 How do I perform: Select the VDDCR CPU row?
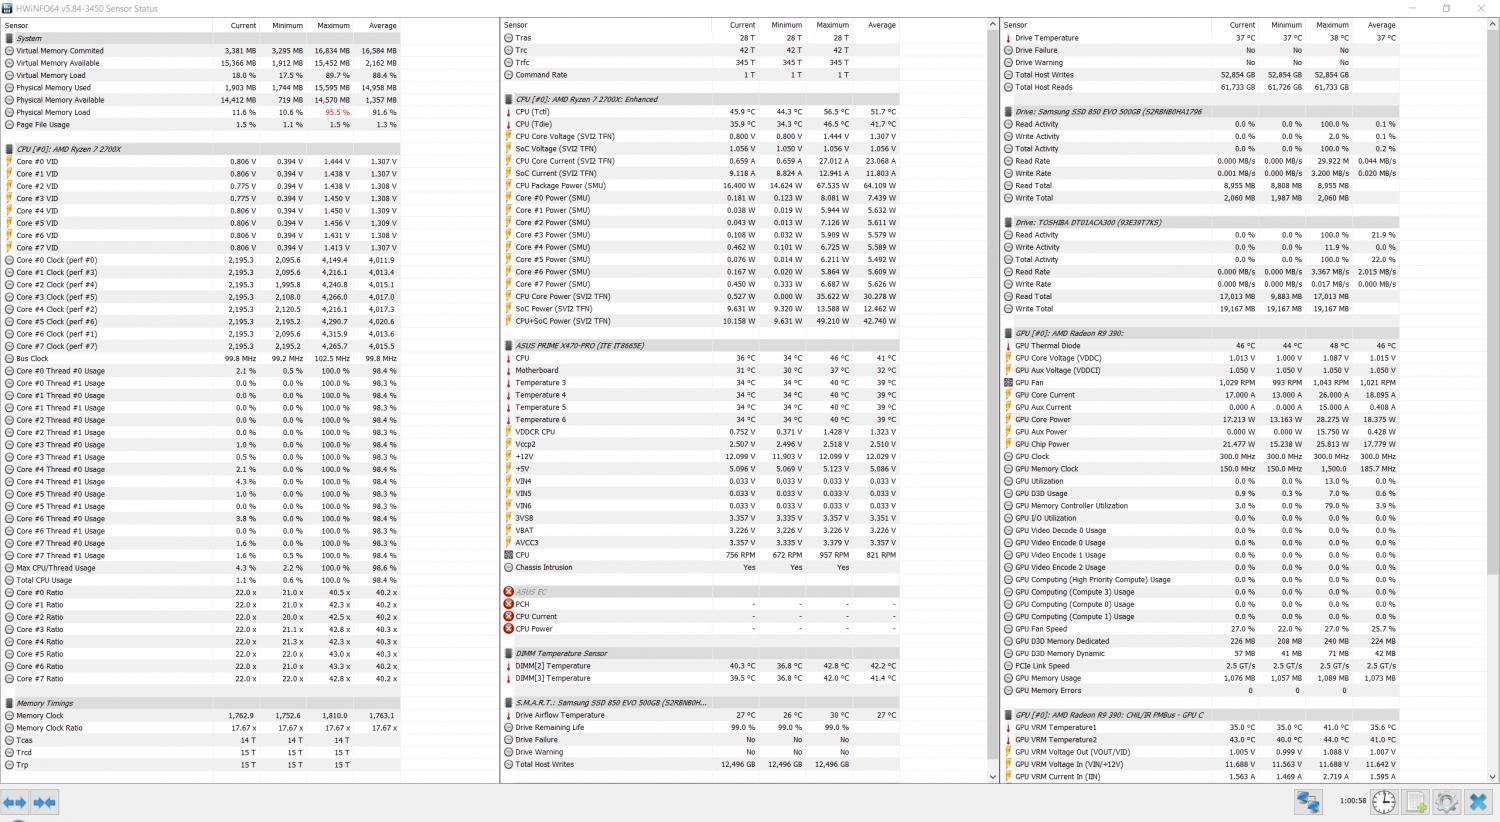pos(700,432)
